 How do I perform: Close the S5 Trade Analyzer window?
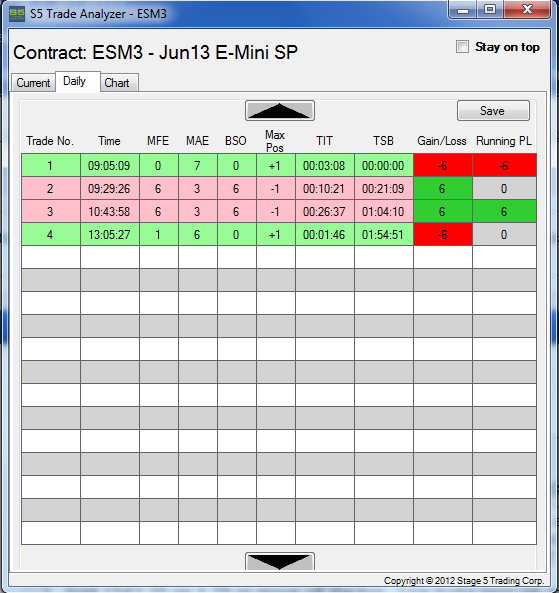(x=526, y=9)
